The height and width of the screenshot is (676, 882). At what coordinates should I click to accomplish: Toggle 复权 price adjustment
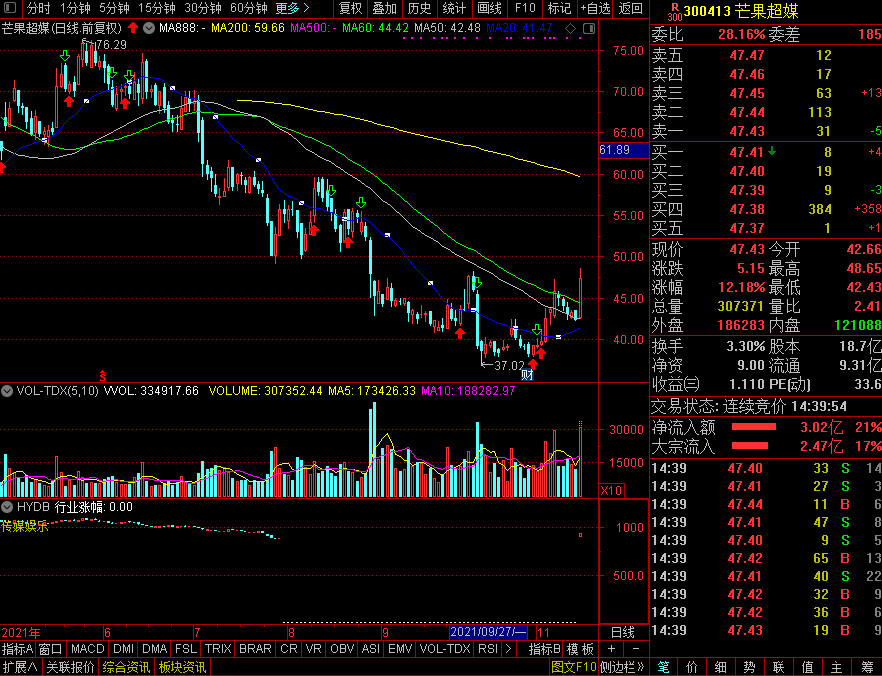351,8
